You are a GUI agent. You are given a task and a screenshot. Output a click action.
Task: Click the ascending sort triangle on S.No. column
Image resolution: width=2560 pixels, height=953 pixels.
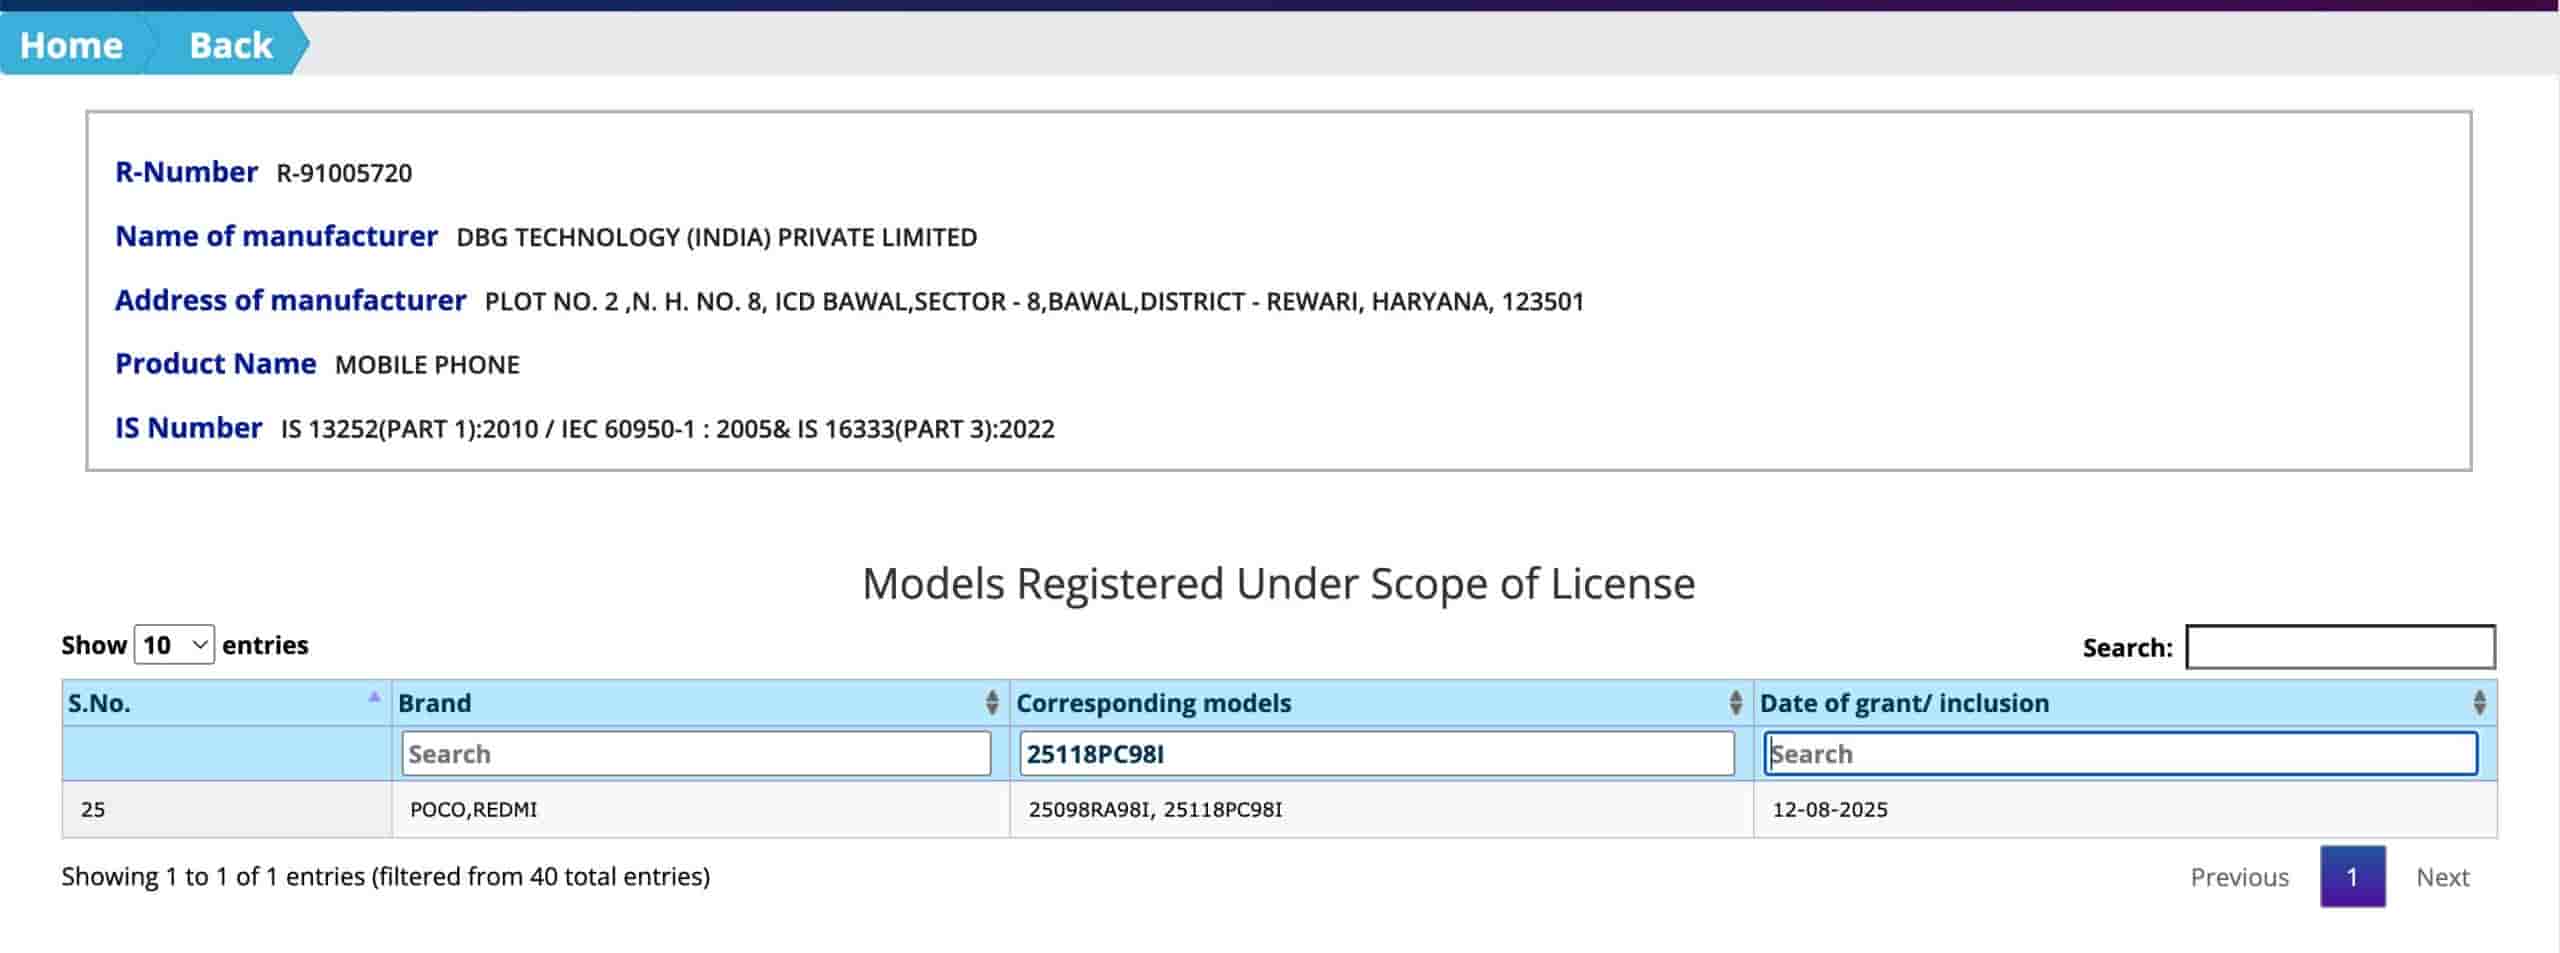(374, 695)
